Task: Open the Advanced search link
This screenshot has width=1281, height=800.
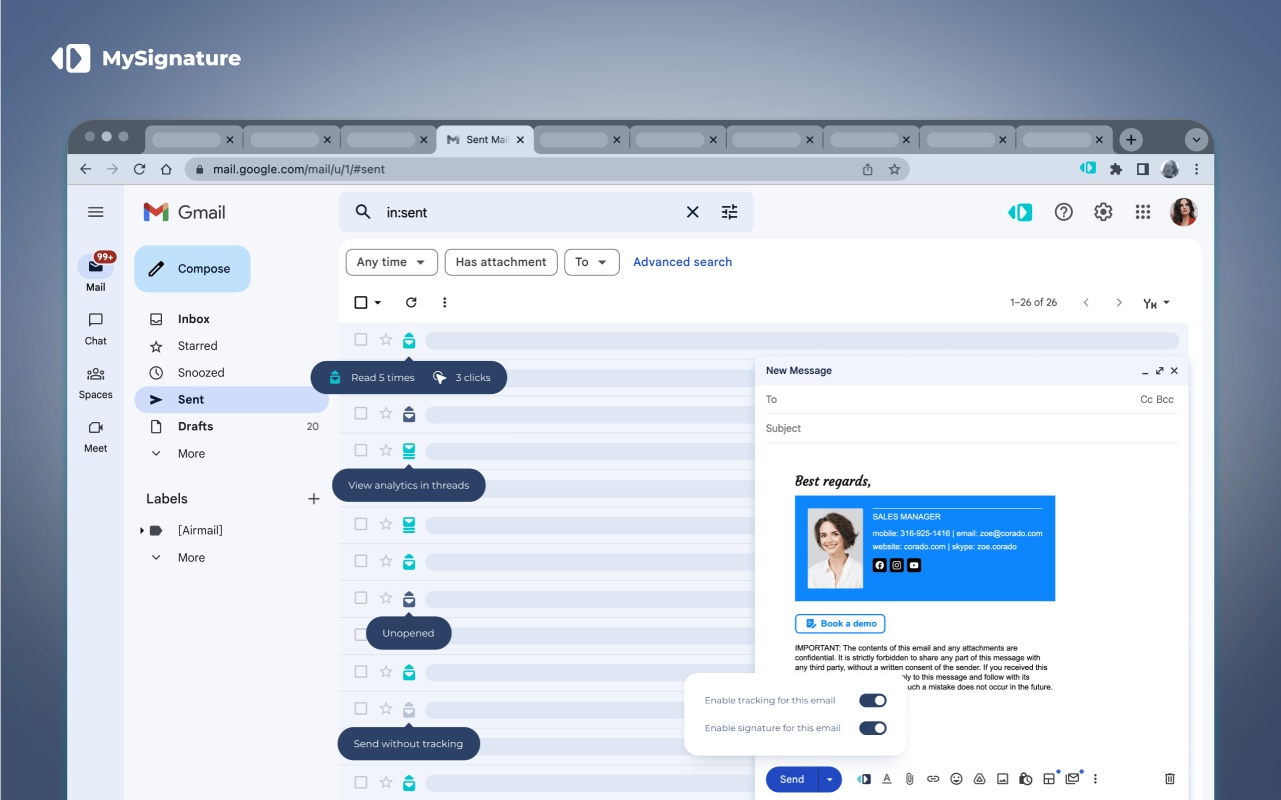Action: (x=682, y=262)
